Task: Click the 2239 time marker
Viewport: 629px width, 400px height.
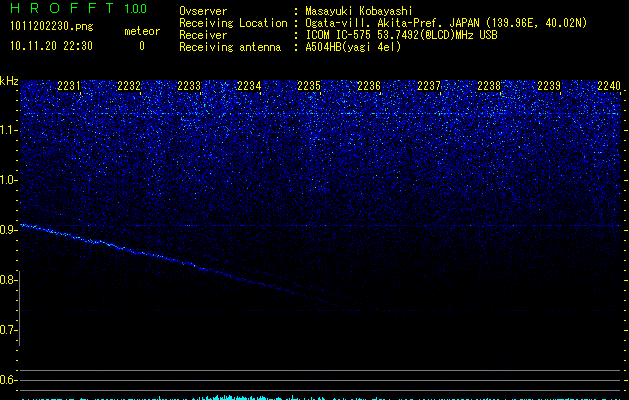Action: coord(549,86)
